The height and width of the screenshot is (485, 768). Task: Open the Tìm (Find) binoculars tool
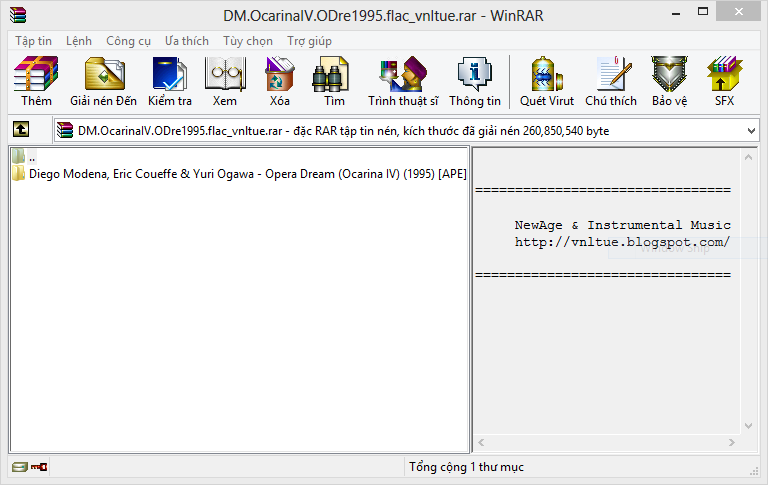[334, 81]
